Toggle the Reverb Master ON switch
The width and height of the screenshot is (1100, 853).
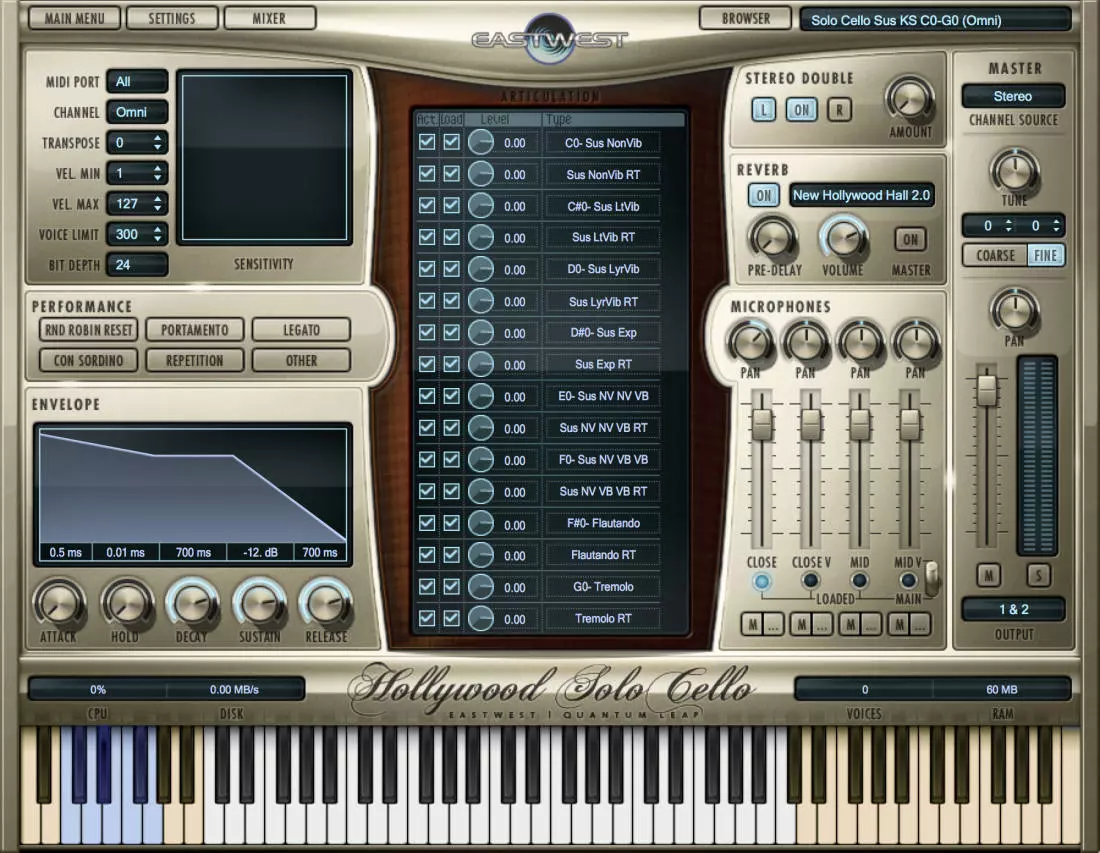pos(910,240)
